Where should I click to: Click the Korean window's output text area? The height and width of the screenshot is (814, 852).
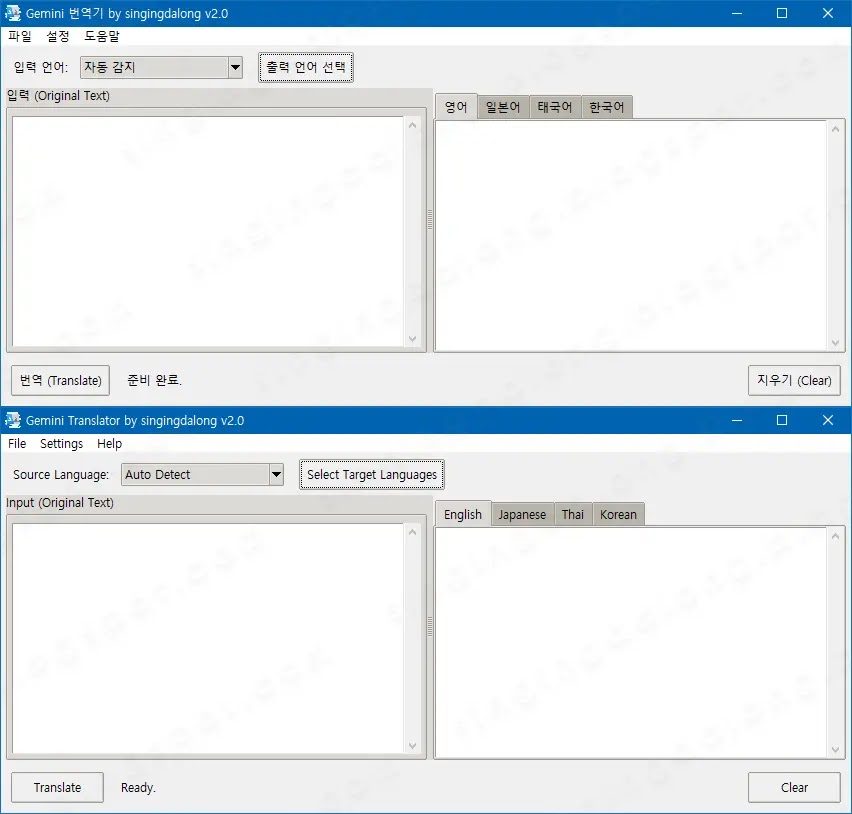pyautogui.click(x=631, y=235)
